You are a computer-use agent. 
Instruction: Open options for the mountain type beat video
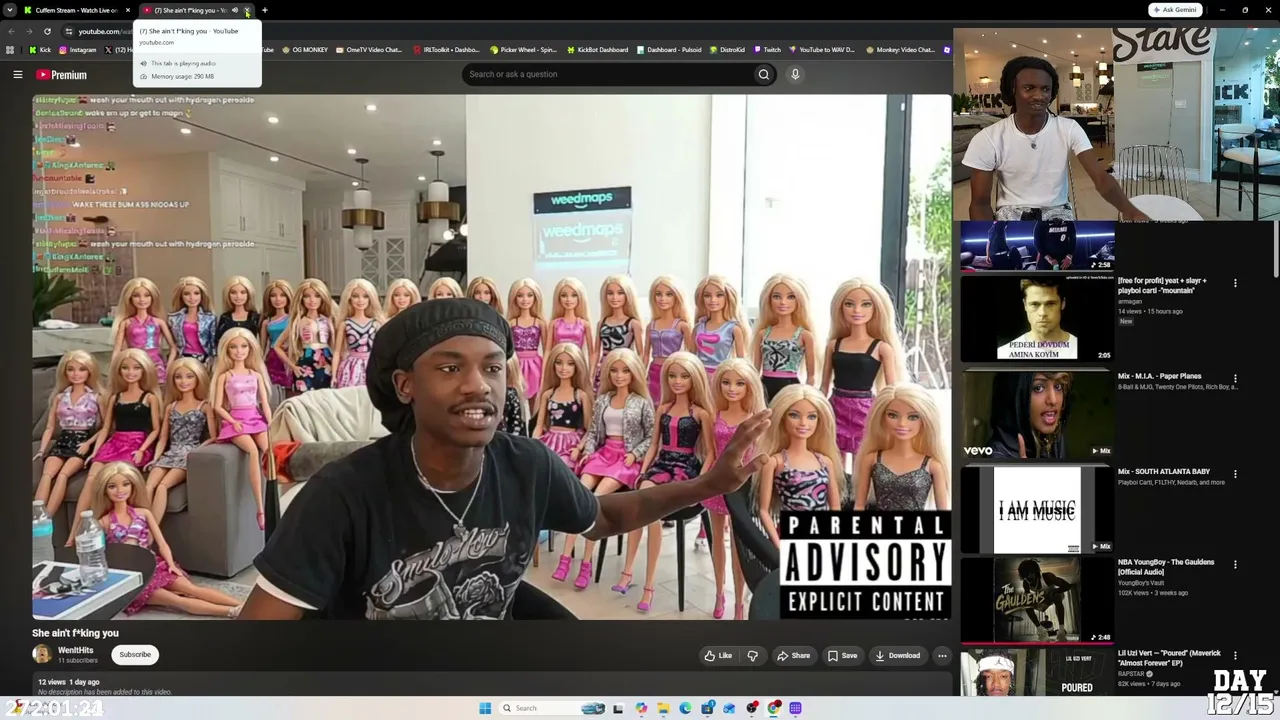[x=1235, y=283]
